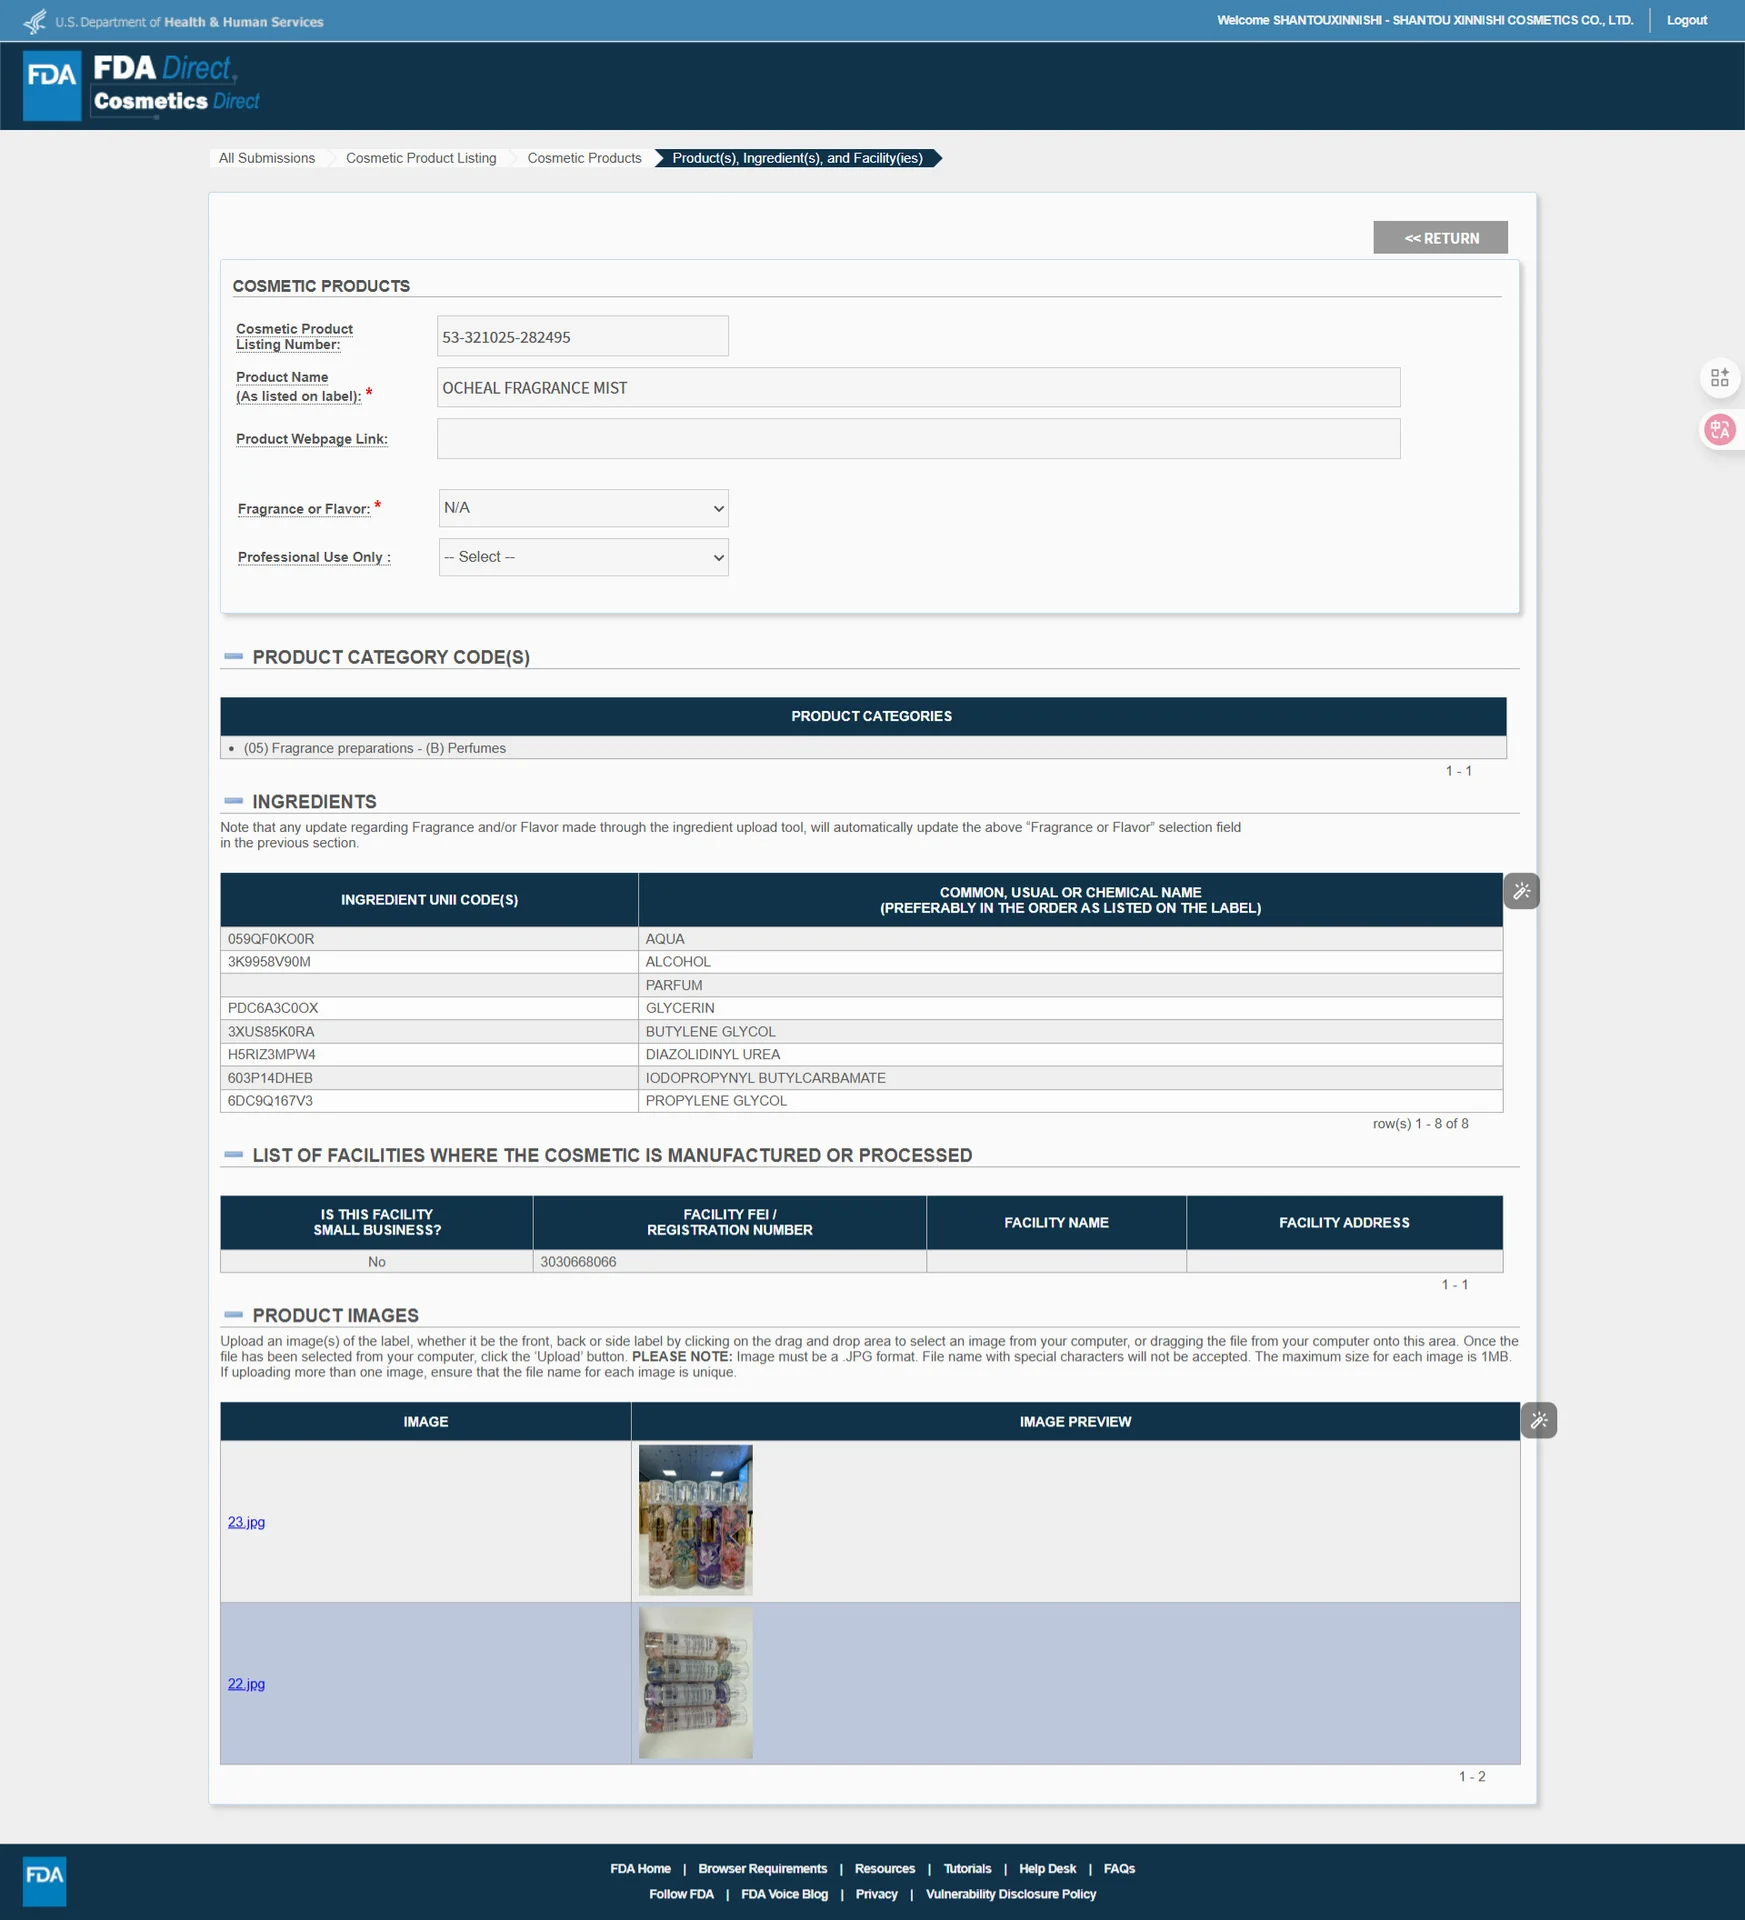Image resolution: width=1745 pixels, height=1920 pixels.
Task: Collapse the List of Facilities section
Action: pos(234,1155)
